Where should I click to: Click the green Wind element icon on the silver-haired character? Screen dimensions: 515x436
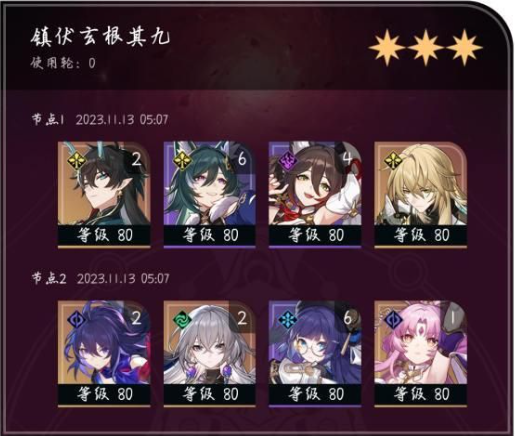point(182,320)
